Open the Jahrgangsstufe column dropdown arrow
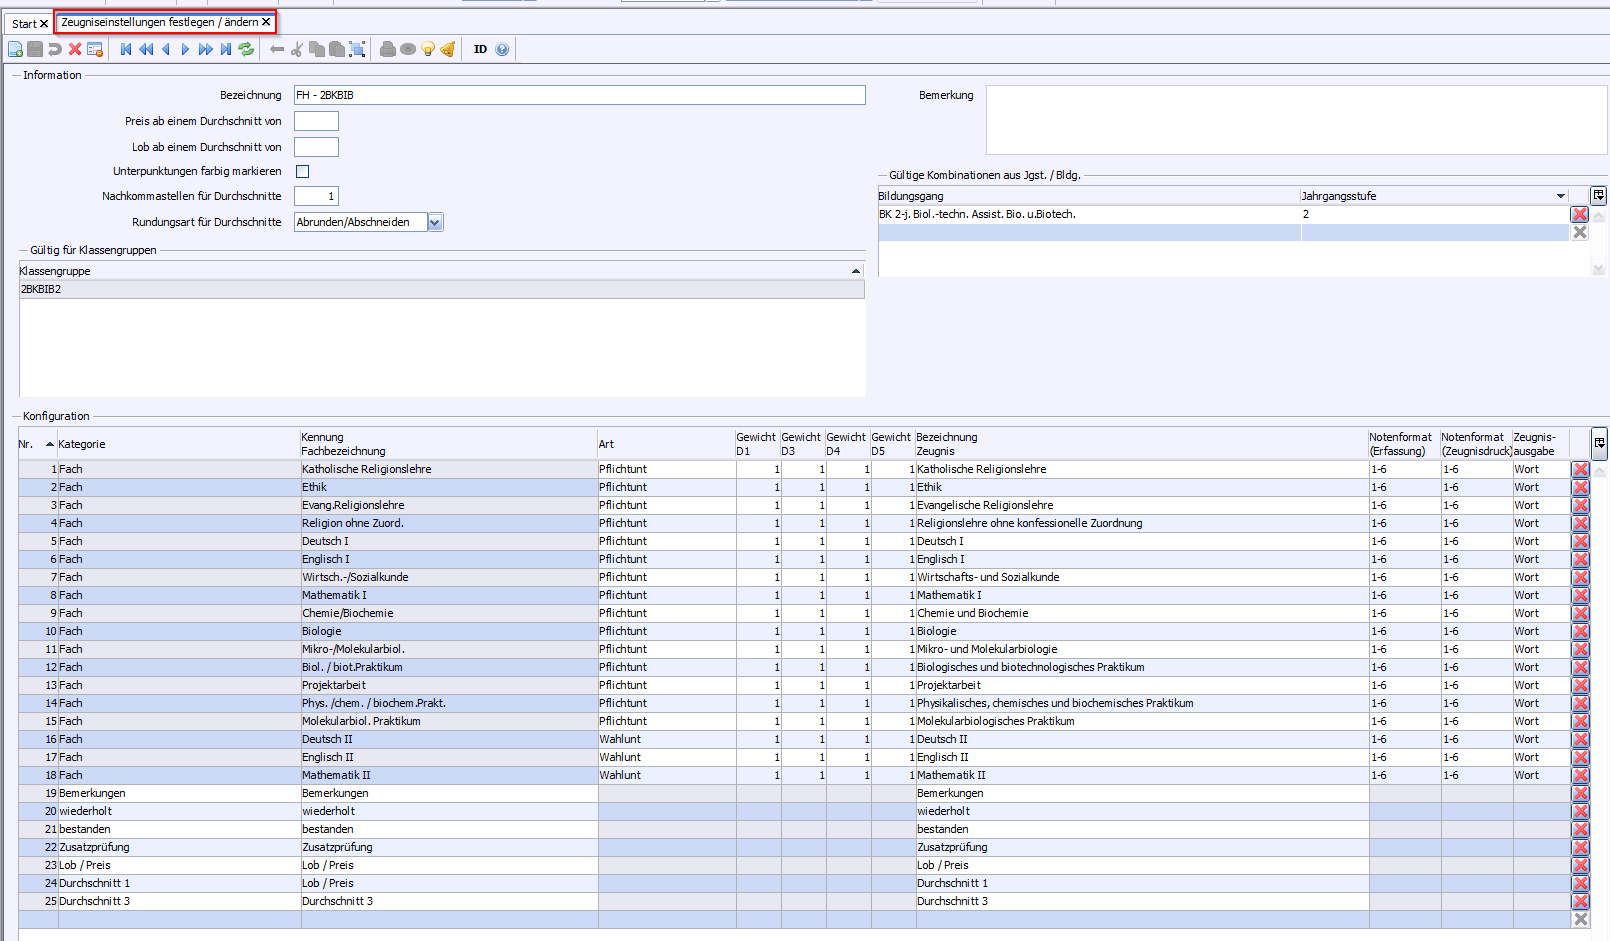This screenshot has width=1610, height=941. [x=1560, y=196]
